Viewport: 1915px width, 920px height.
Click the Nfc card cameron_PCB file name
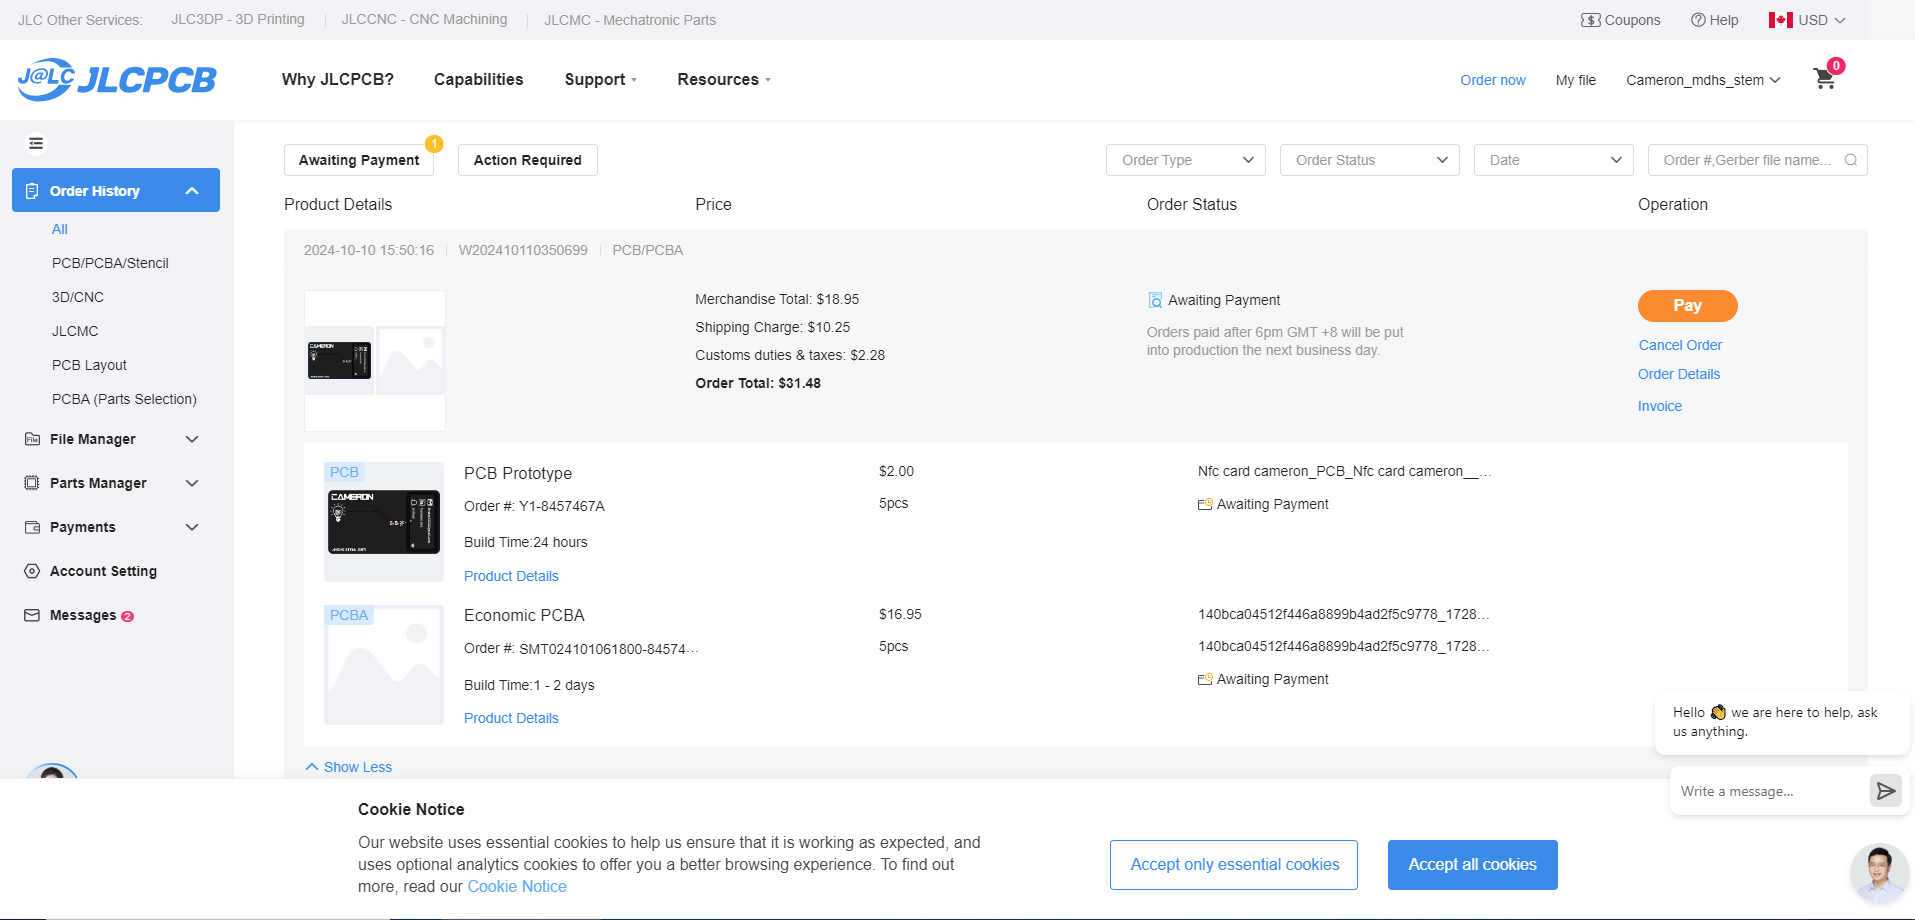tap(1344, 471)
